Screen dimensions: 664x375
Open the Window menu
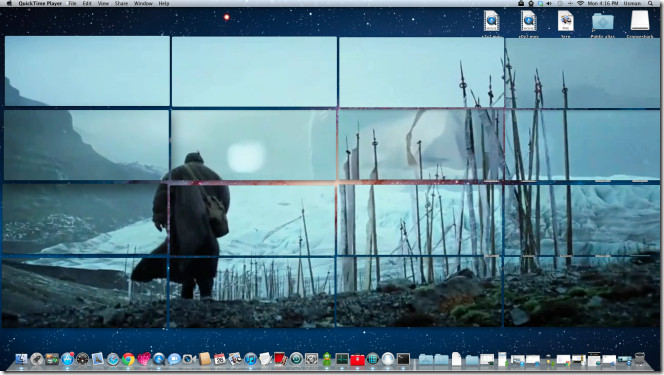click(x=143, y=3)
